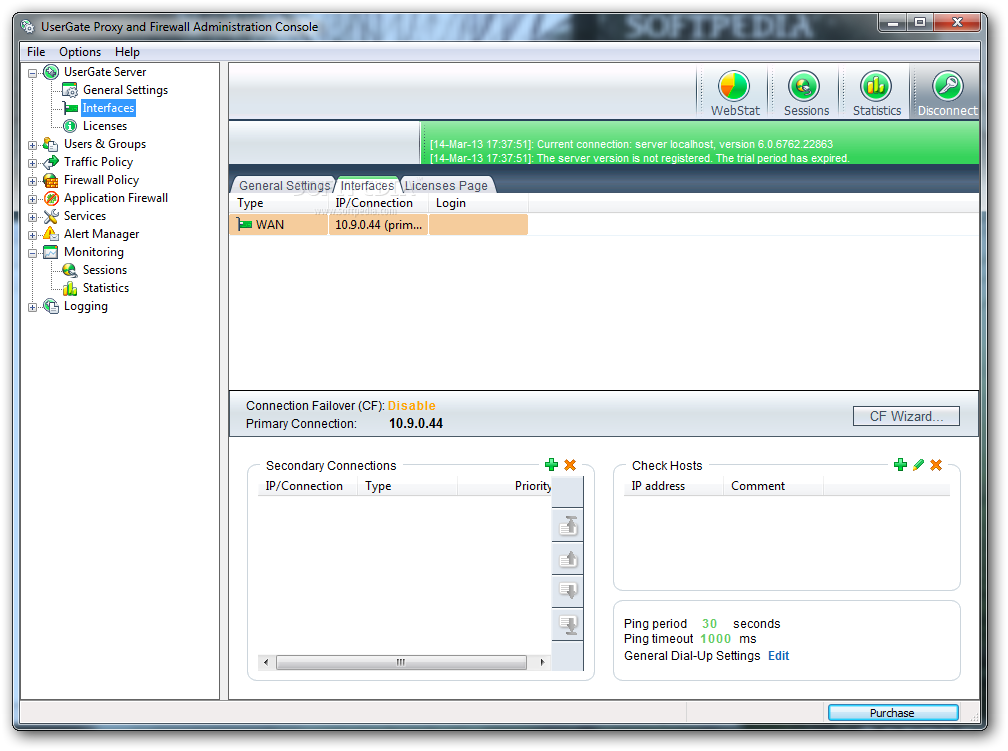Add a secondary connection with green plus

[x=551, y=464]
